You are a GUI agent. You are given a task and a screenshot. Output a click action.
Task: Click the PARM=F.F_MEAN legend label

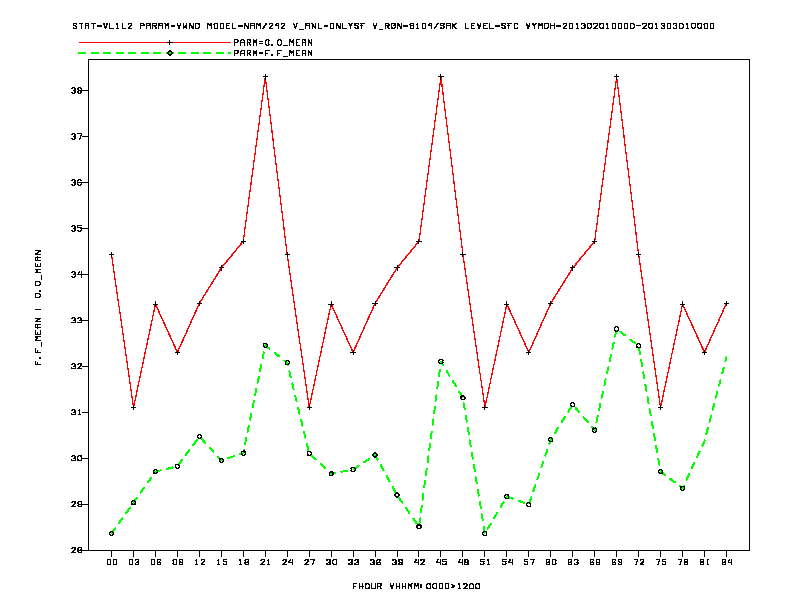pos(273,53)
